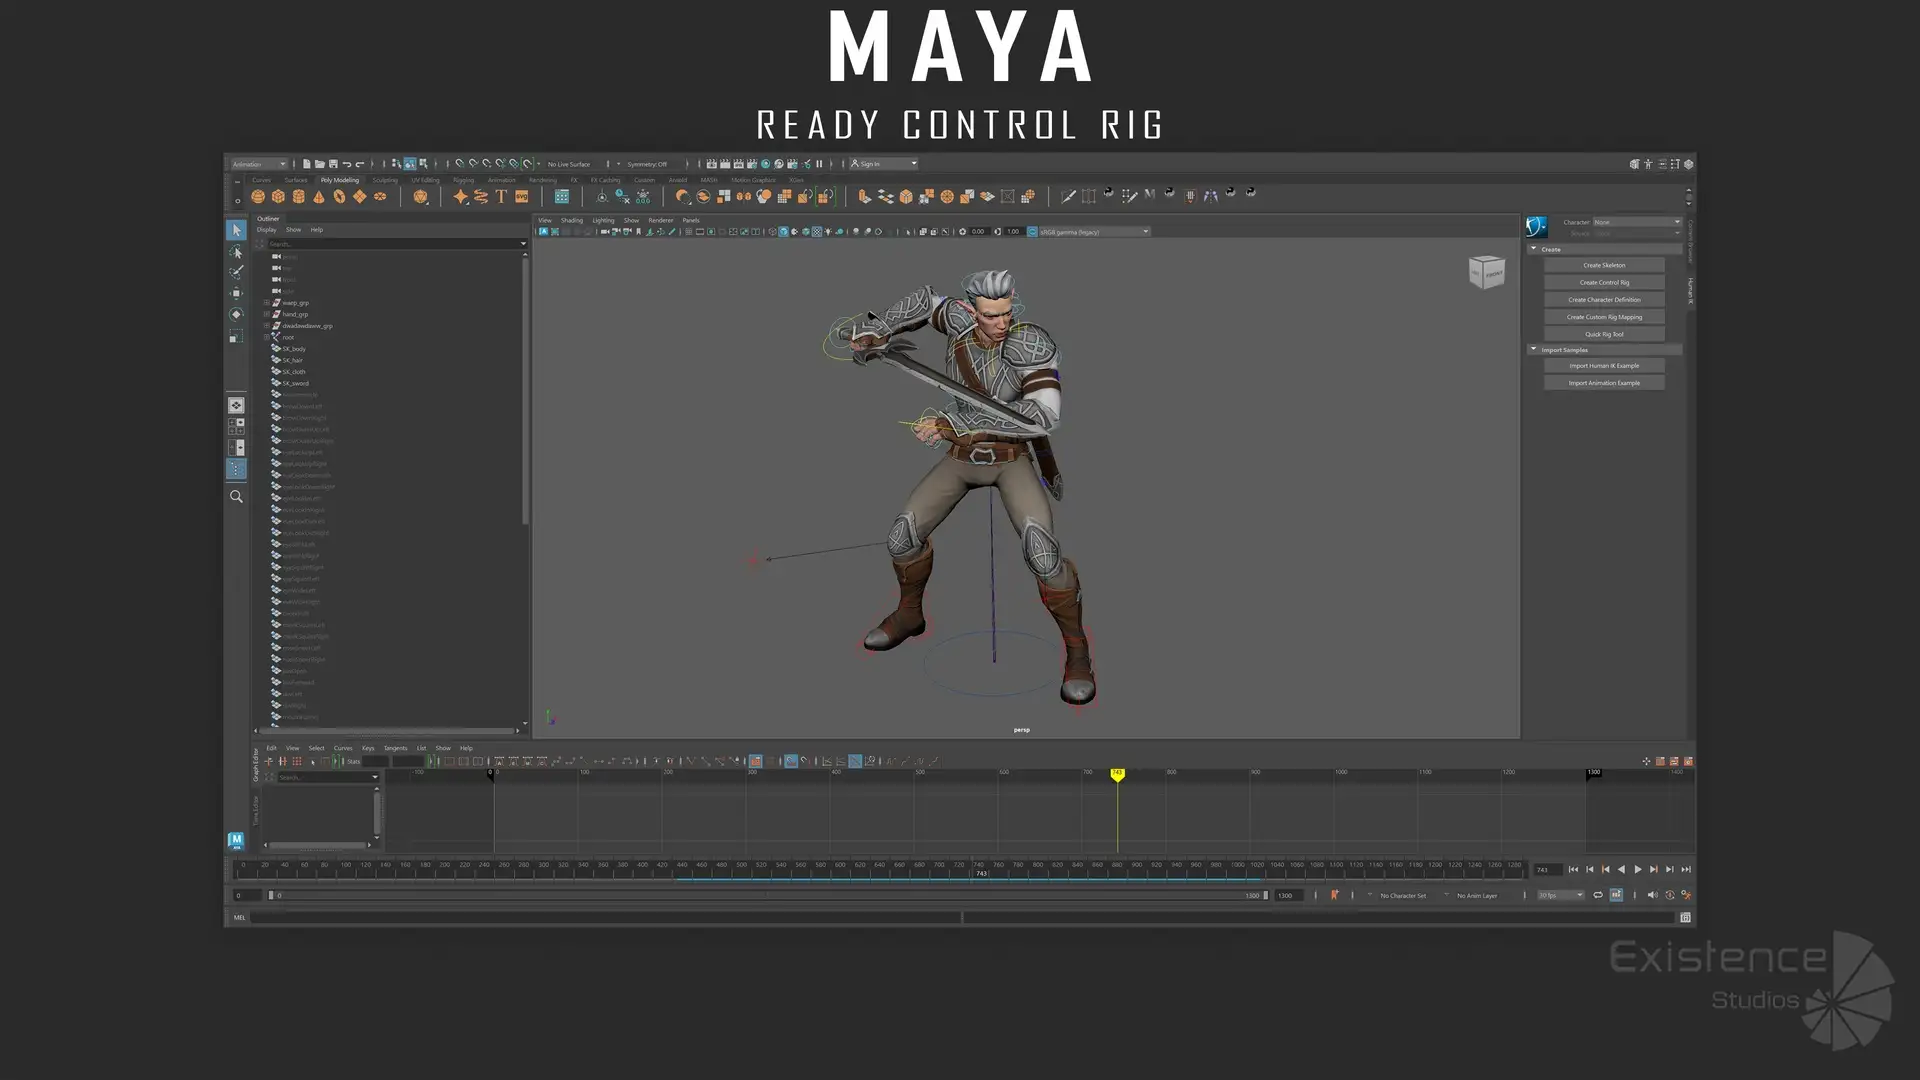The image size is (1920, 1080).
Task: Click the HumanIK blue character icon
Action: [x=1536, y=227]
